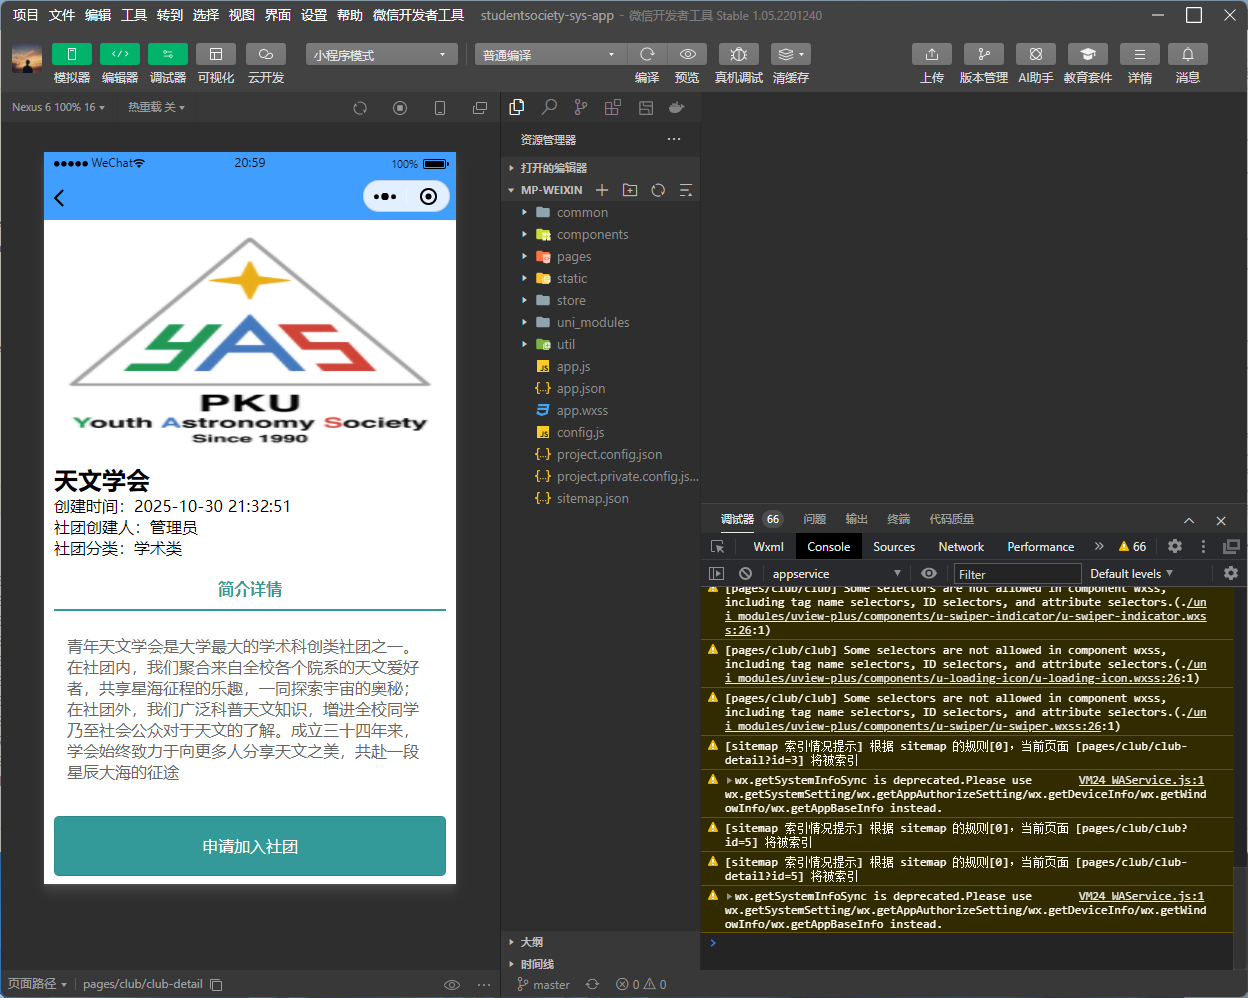
Task: Switch to the Network tab
Action: [x=961, y=547]
